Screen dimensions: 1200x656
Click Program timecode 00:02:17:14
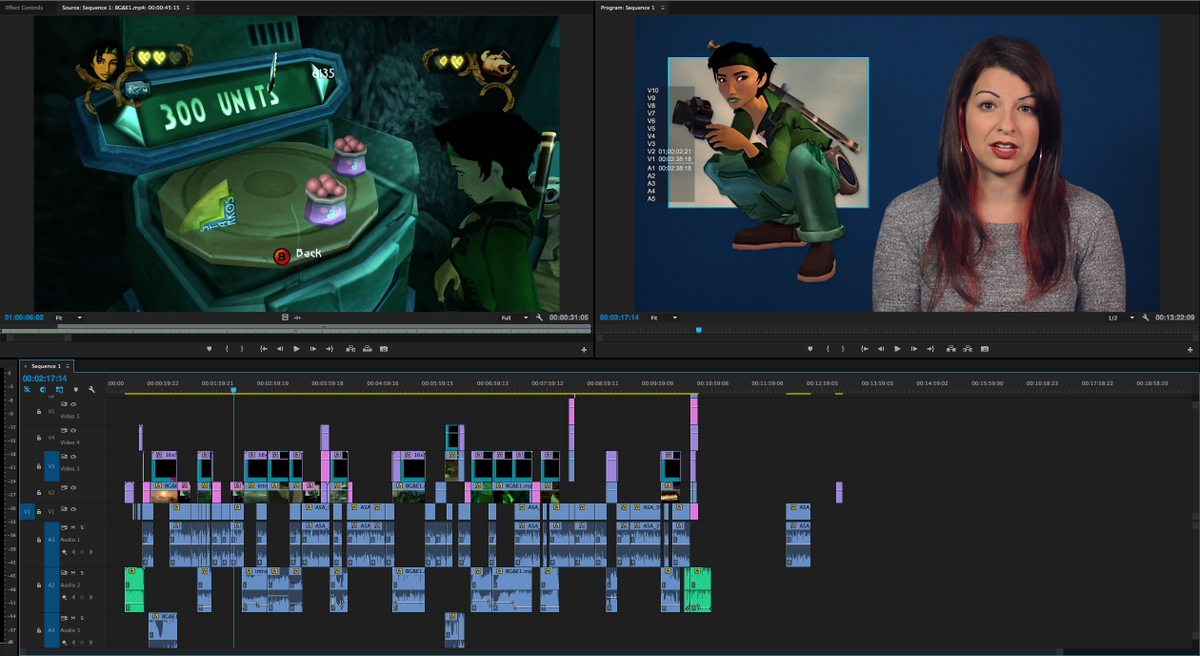[x=620, y=318]
